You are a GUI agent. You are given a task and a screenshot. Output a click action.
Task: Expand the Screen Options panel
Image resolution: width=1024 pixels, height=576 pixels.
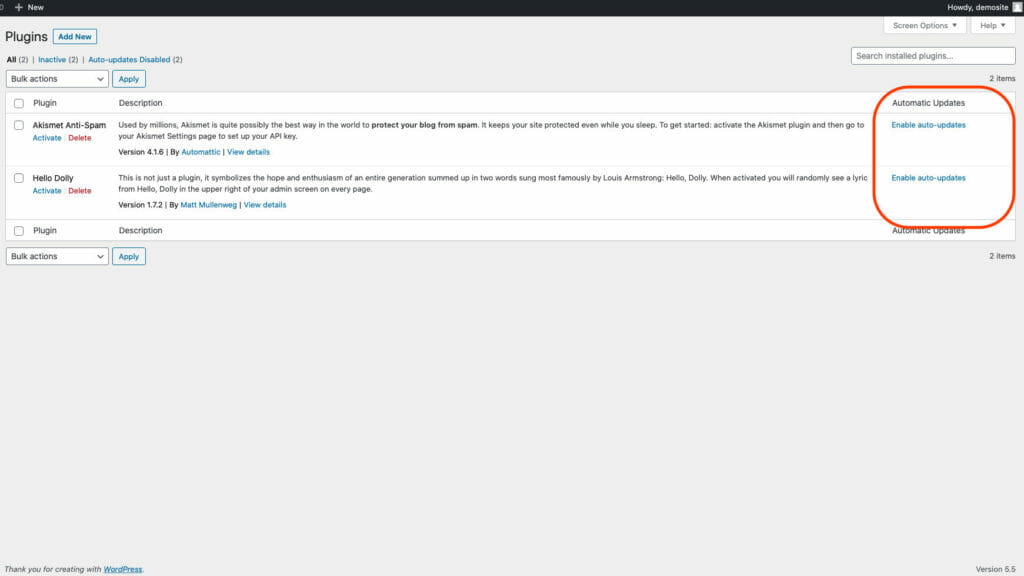click(923, 25)
